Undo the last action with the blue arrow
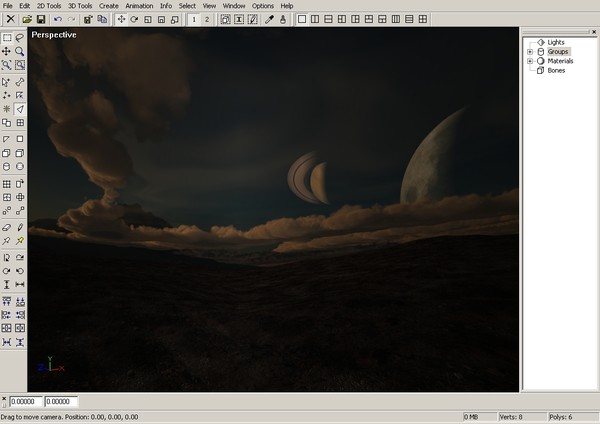Image resolution: width=600 pixels, height=424 pixels. (58, 19)
